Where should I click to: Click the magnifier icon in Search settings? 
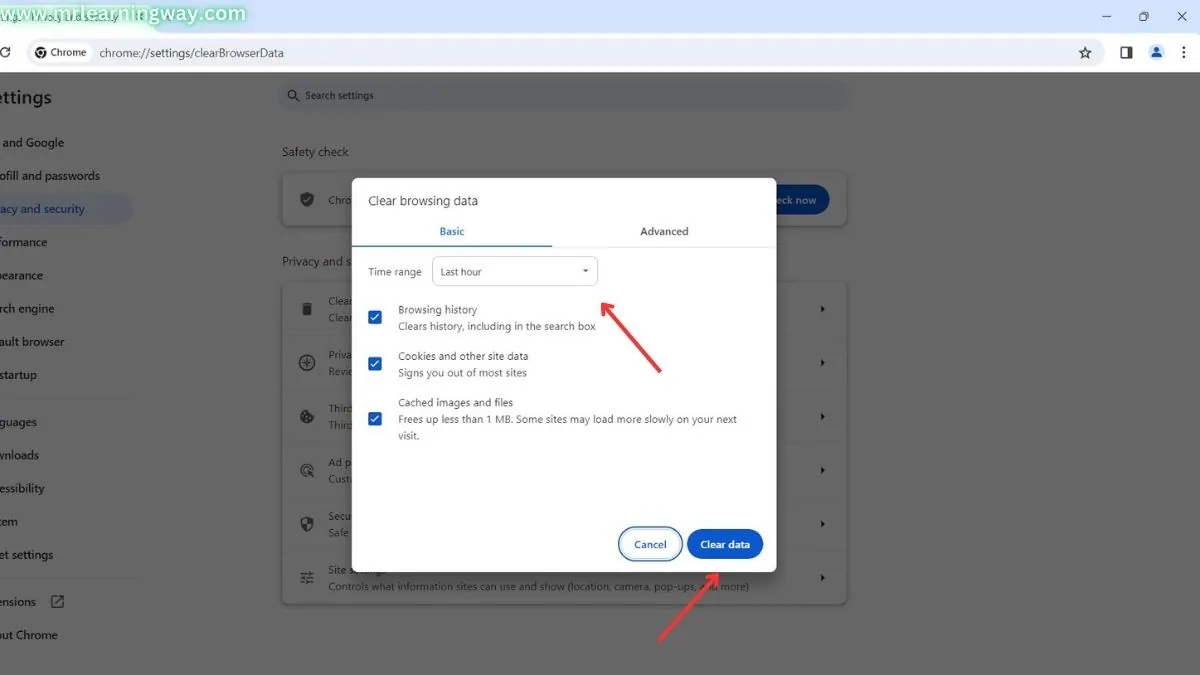(293, 96)
